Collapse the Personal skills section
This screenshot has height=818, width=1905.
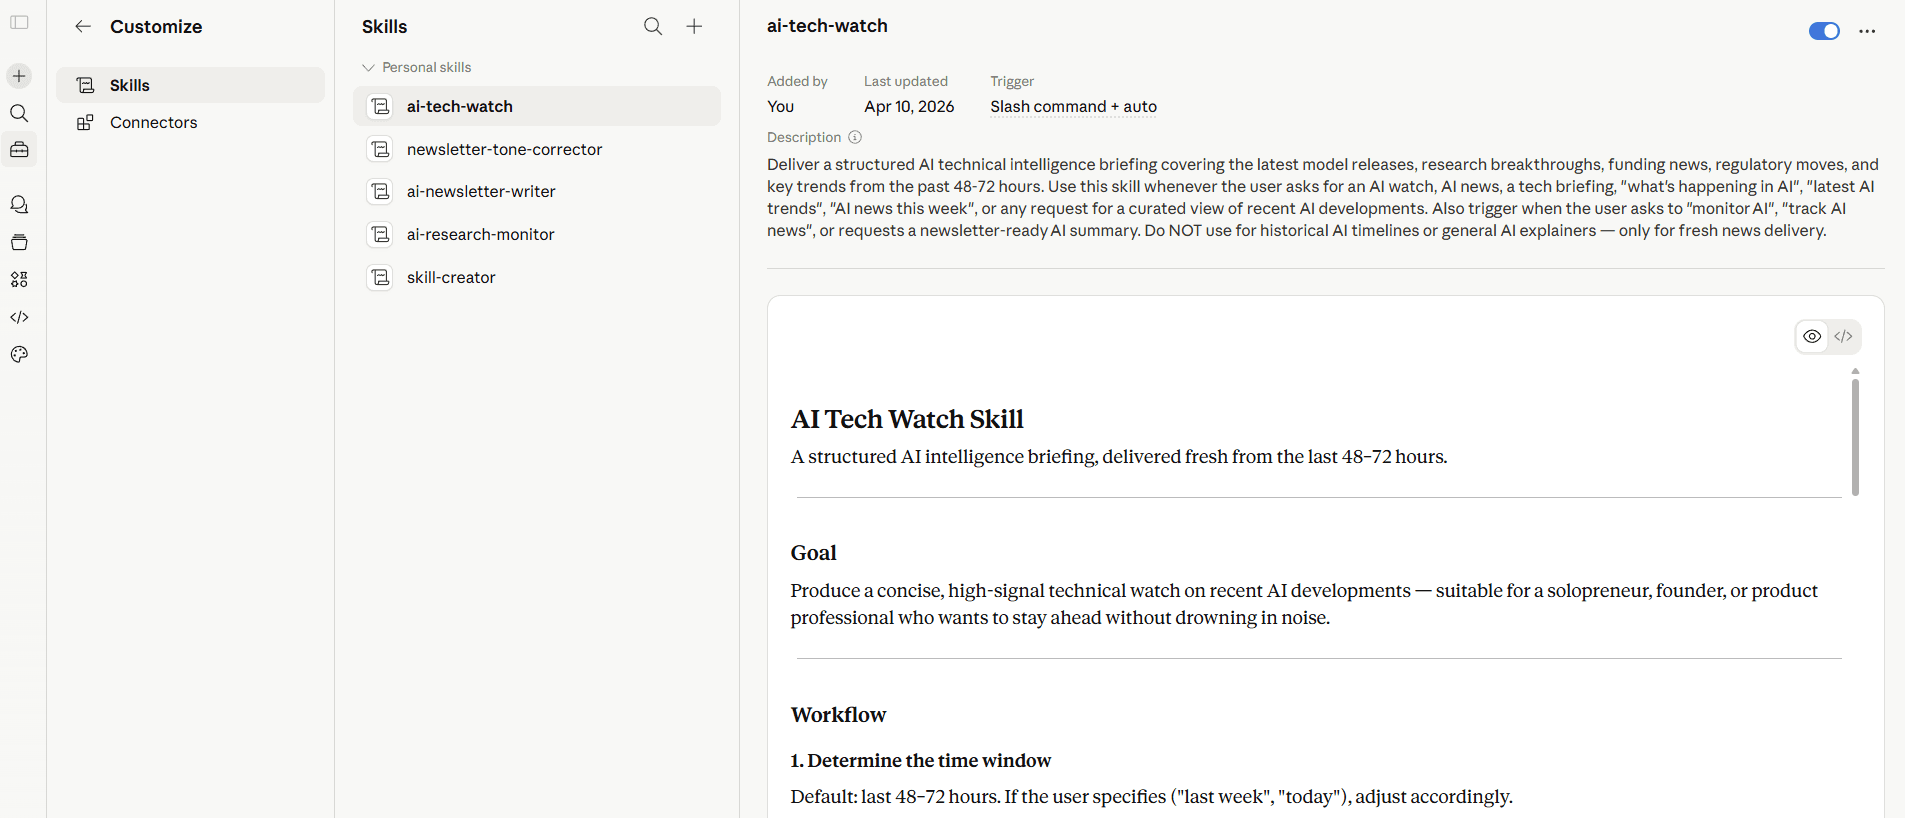[x=368, y=67]
